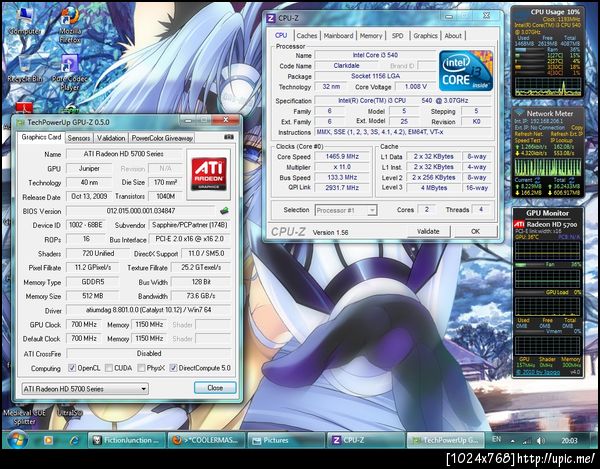Open the PowerColor Giveaway tab
The width and height of the screenshot is (600, 469).
pos(162,138)
